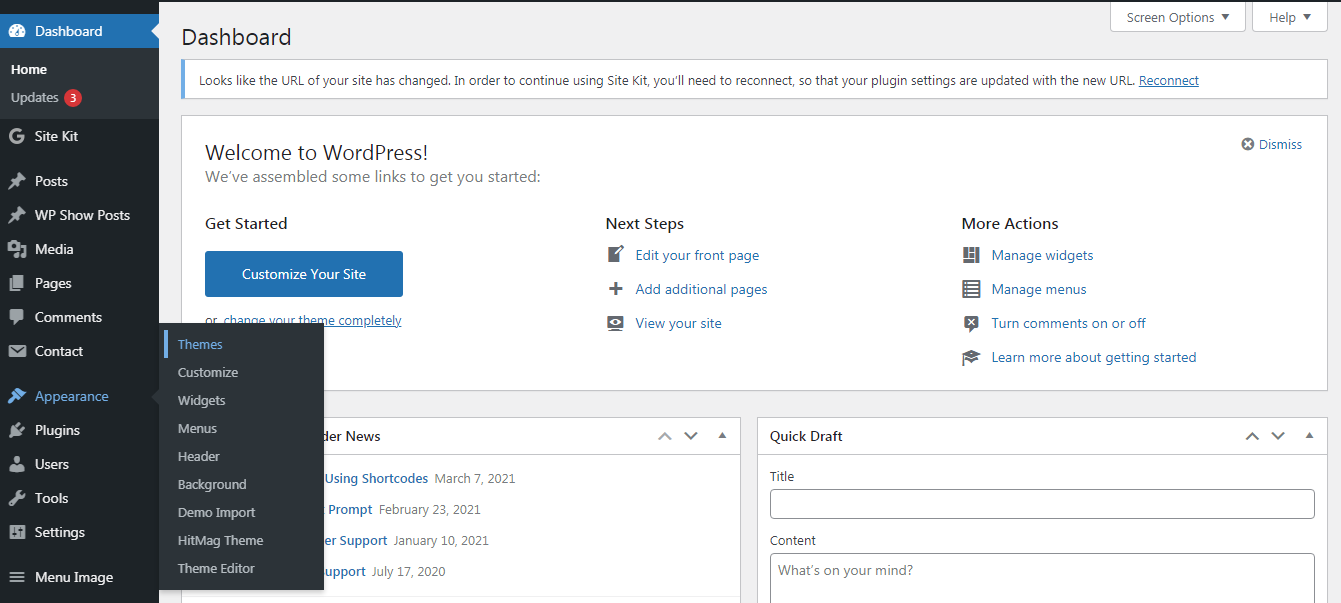Focus the What's on your mind content box
The width and height of the screenshot is (1341, 603).
[1042, 578]
